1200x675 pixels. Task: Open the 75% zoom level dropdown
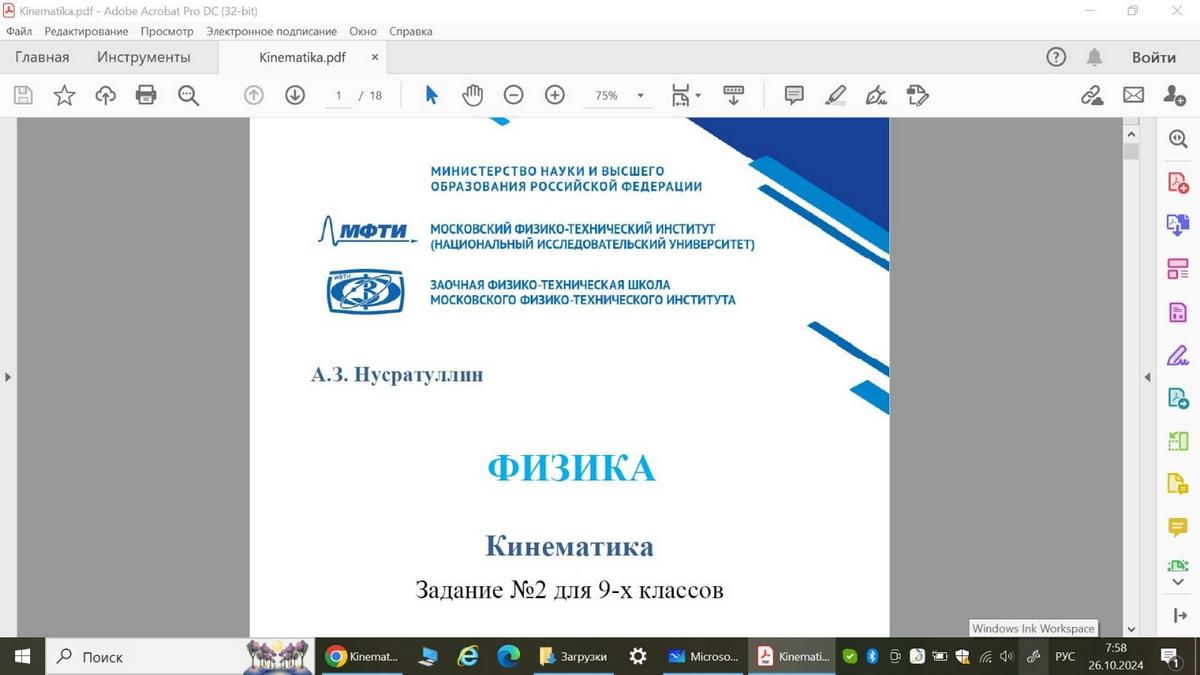(x=640, y=96)
